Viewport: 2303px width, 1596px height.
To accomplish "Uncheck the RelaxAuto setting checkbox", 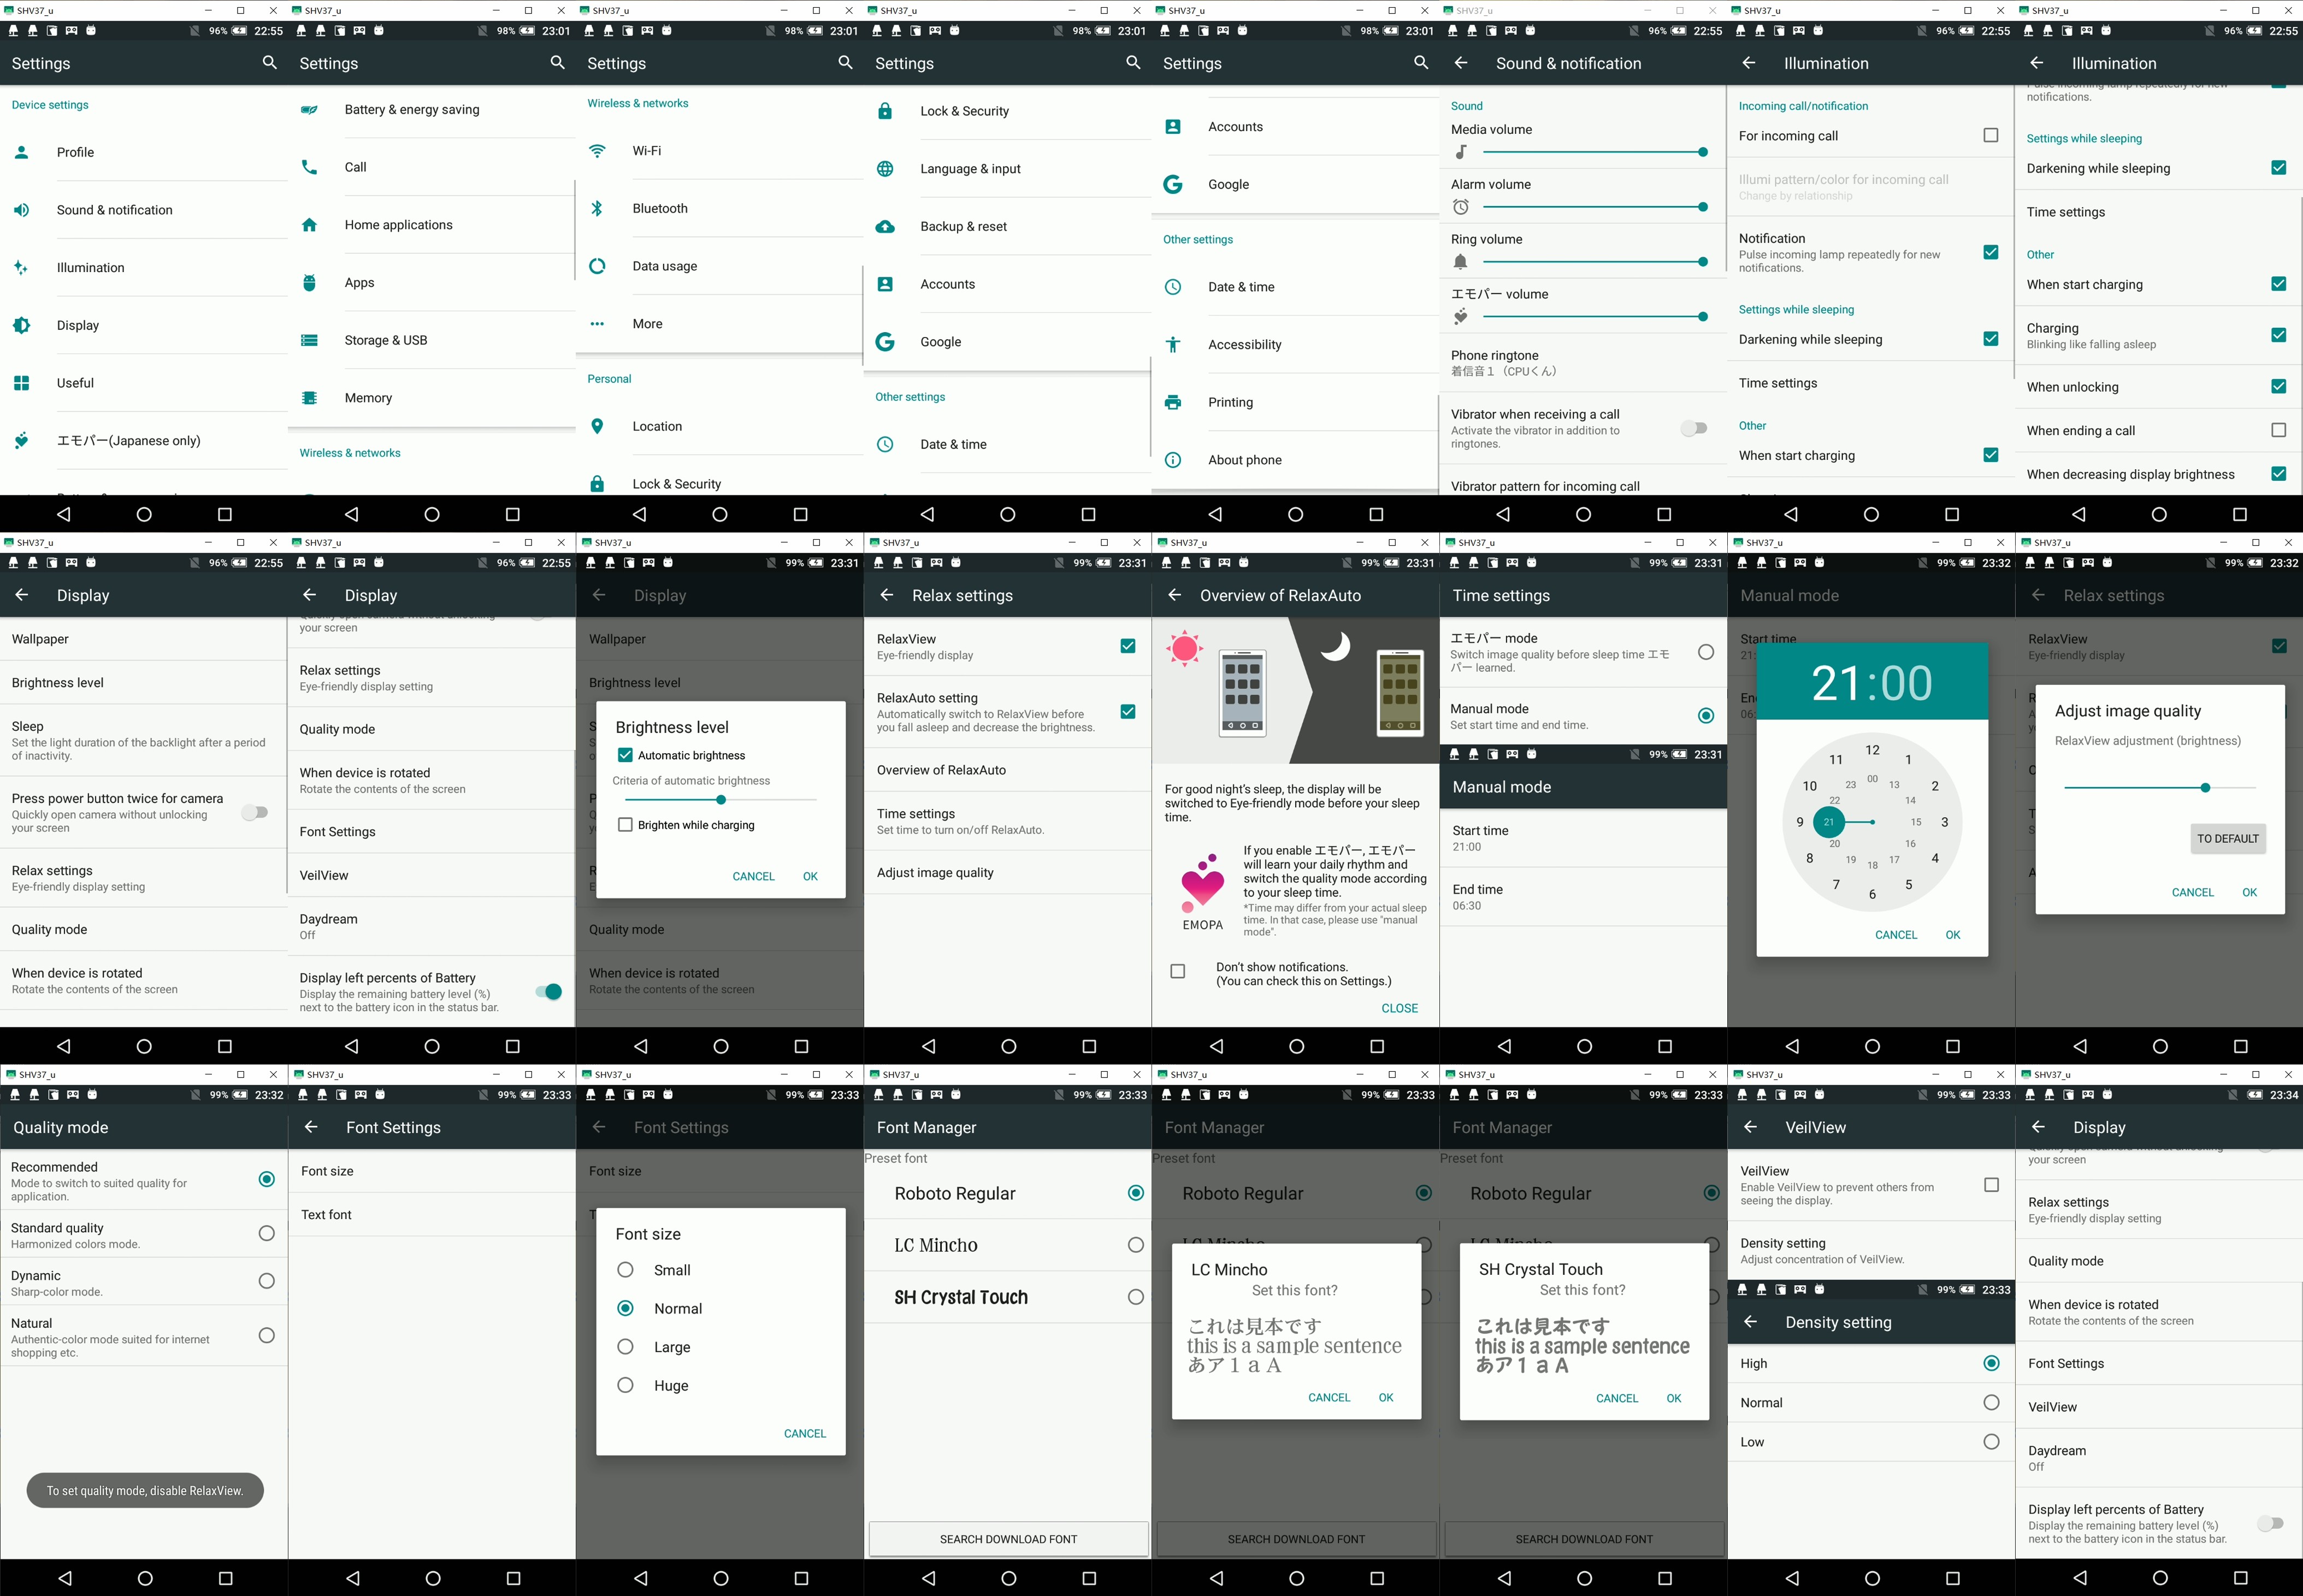I will pyautogui.click(x=1127, y=712).
